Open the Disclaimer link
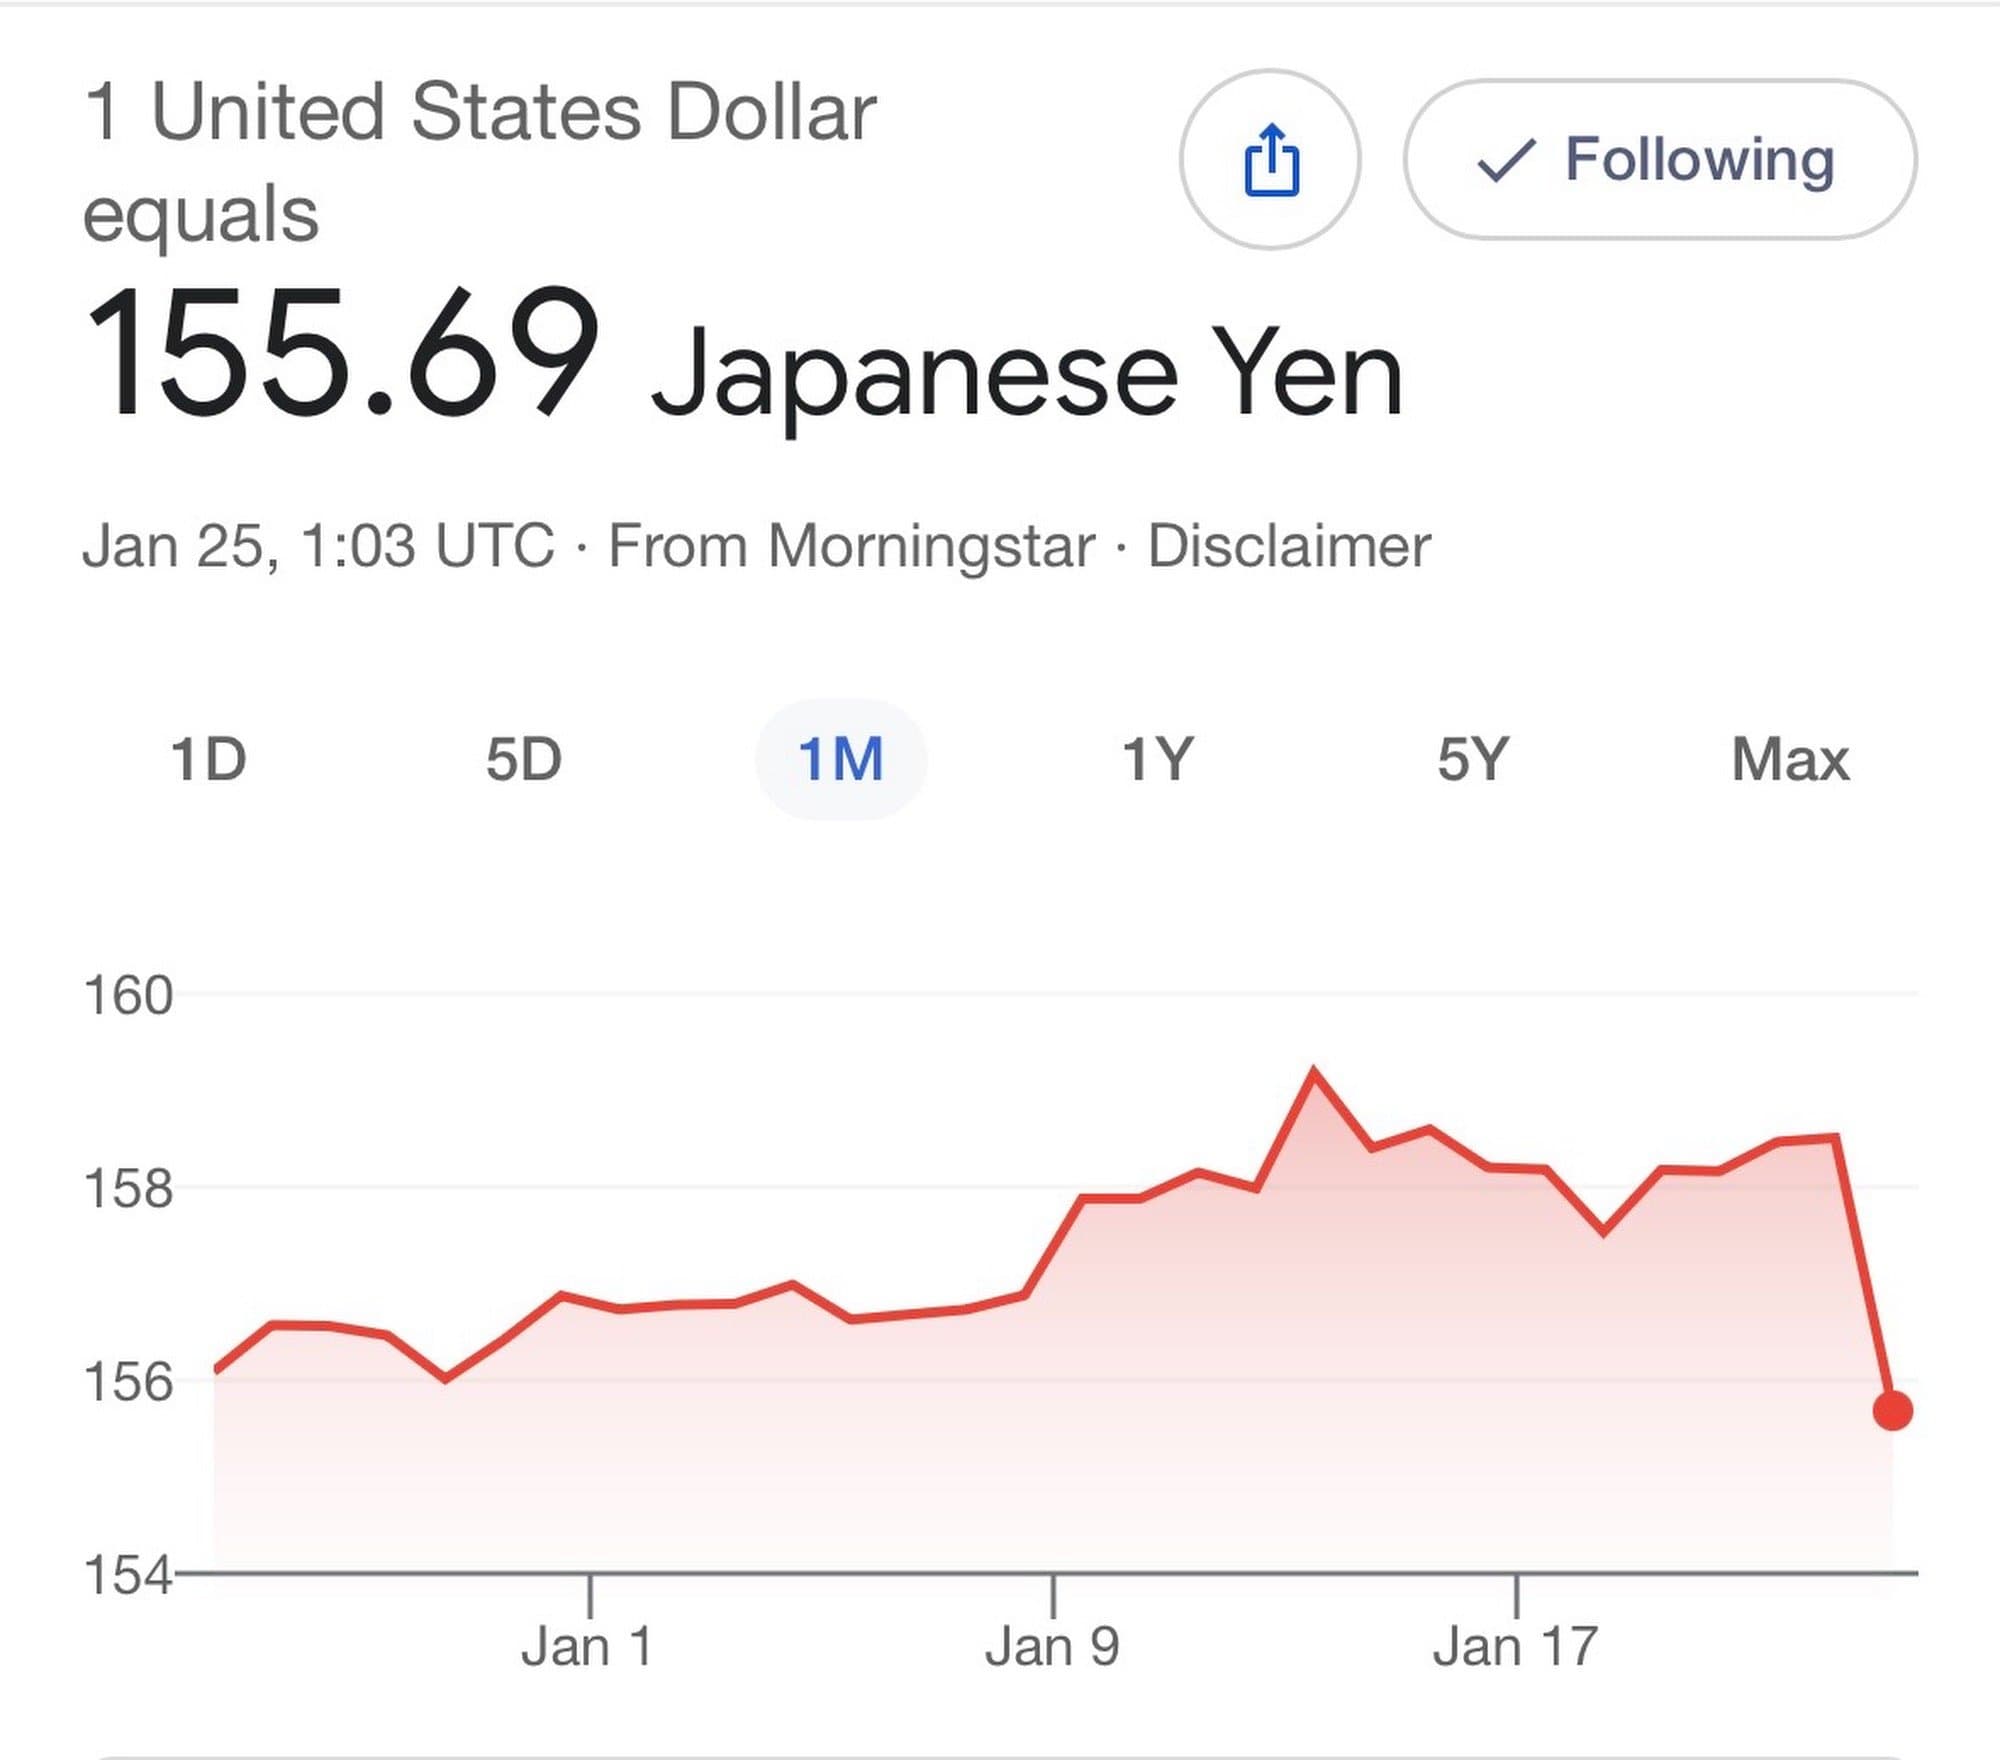 (1289, 546)
